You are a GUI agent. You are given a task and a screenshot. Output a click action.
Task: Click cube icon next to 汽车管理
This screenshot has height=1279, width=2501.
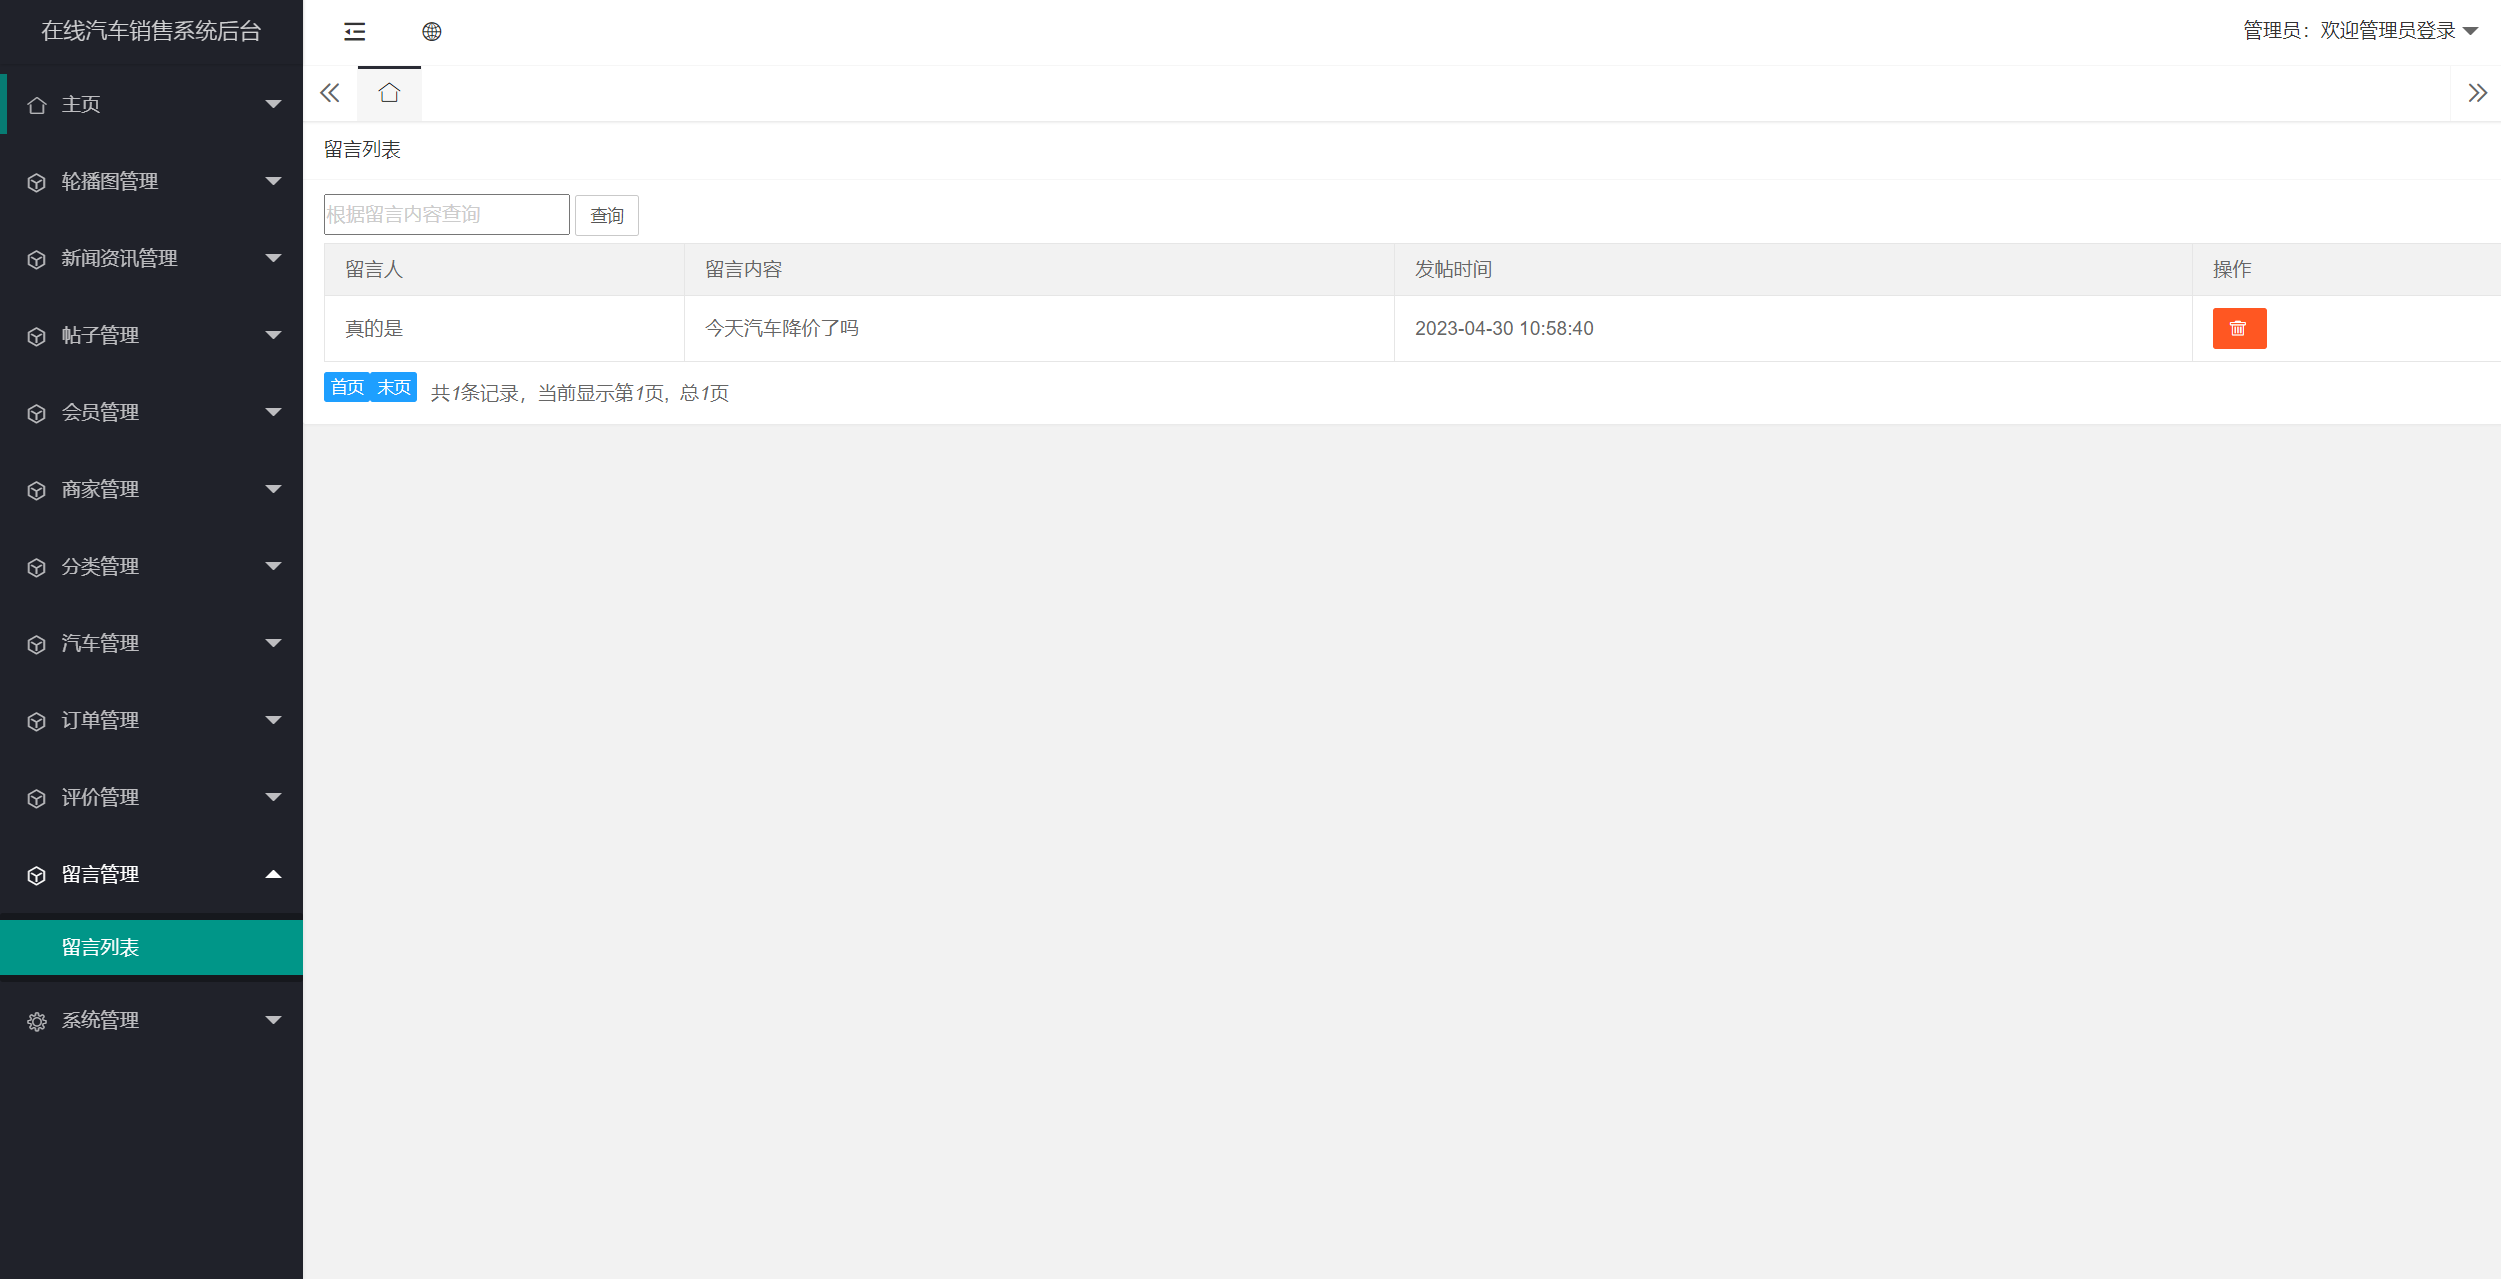(x=37, y=644)
